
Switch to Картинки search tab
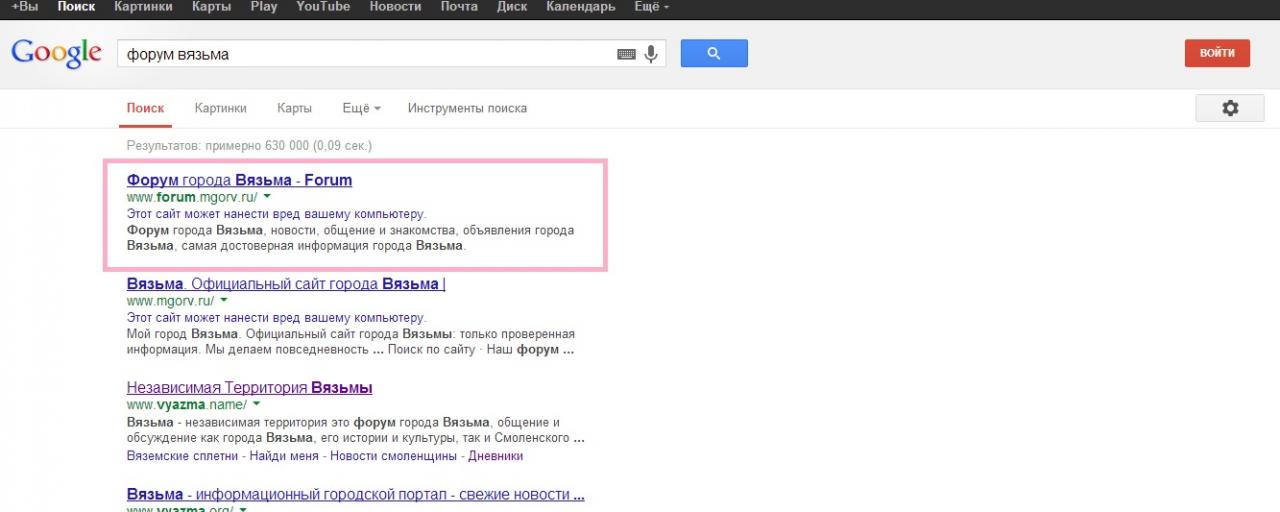pos(220,108)
